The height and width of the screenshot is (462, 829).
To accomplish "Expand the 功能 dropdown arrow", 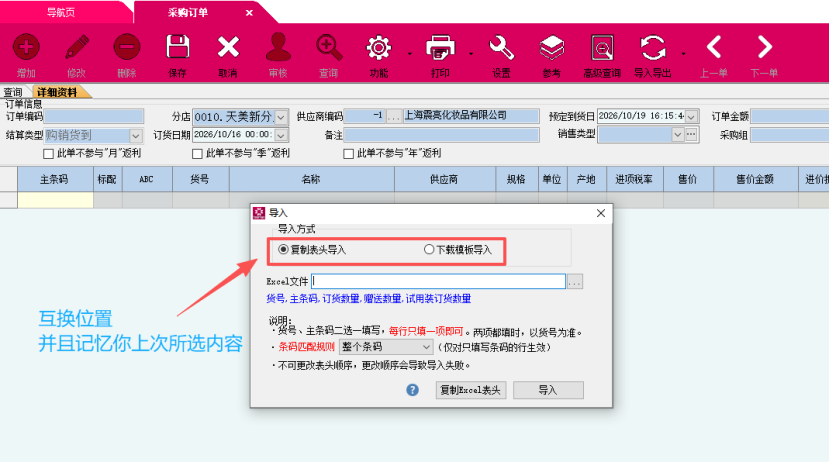I will [410, 54].
